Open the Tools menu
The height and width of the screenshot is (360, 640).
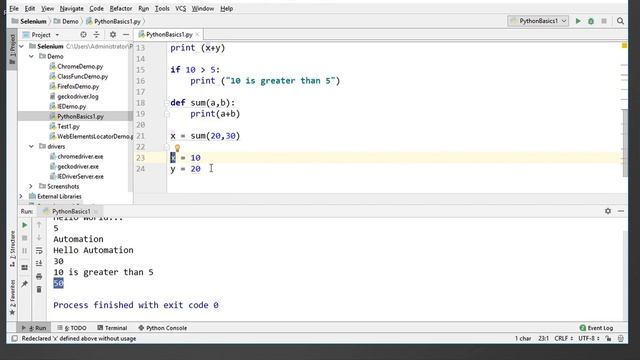click(162, 8)
